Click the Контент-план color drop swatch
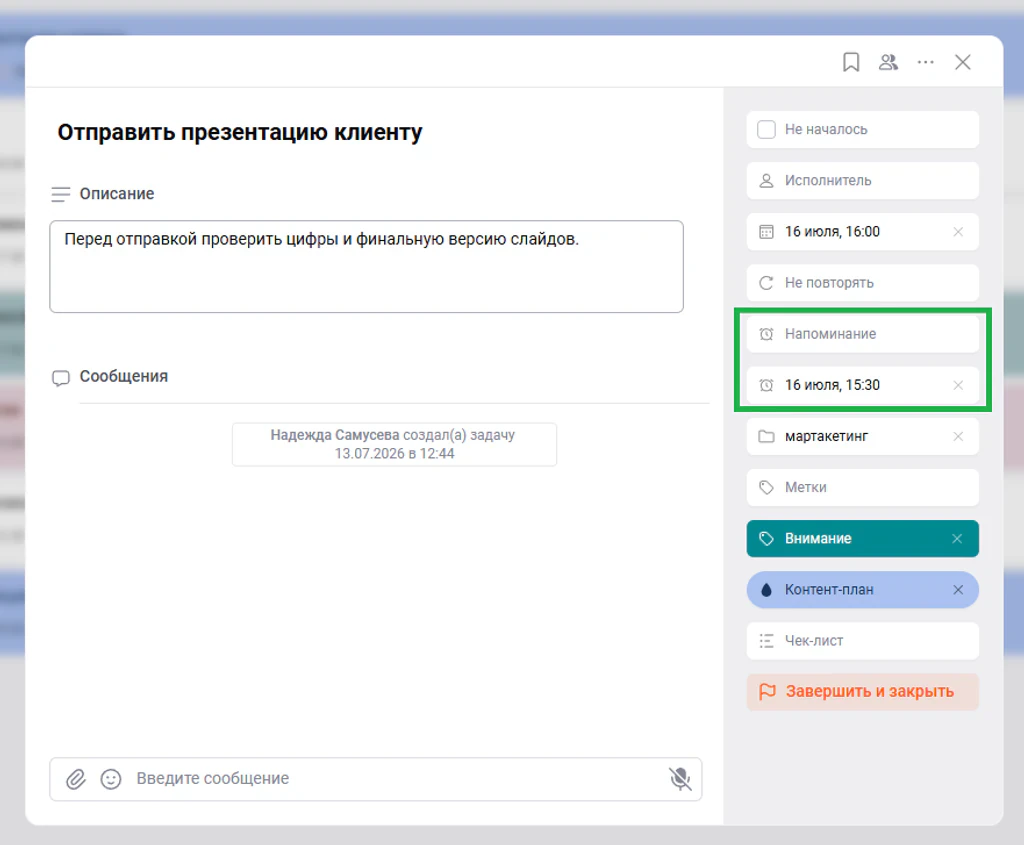This screenshot has height=845, width=1024. 766,590
